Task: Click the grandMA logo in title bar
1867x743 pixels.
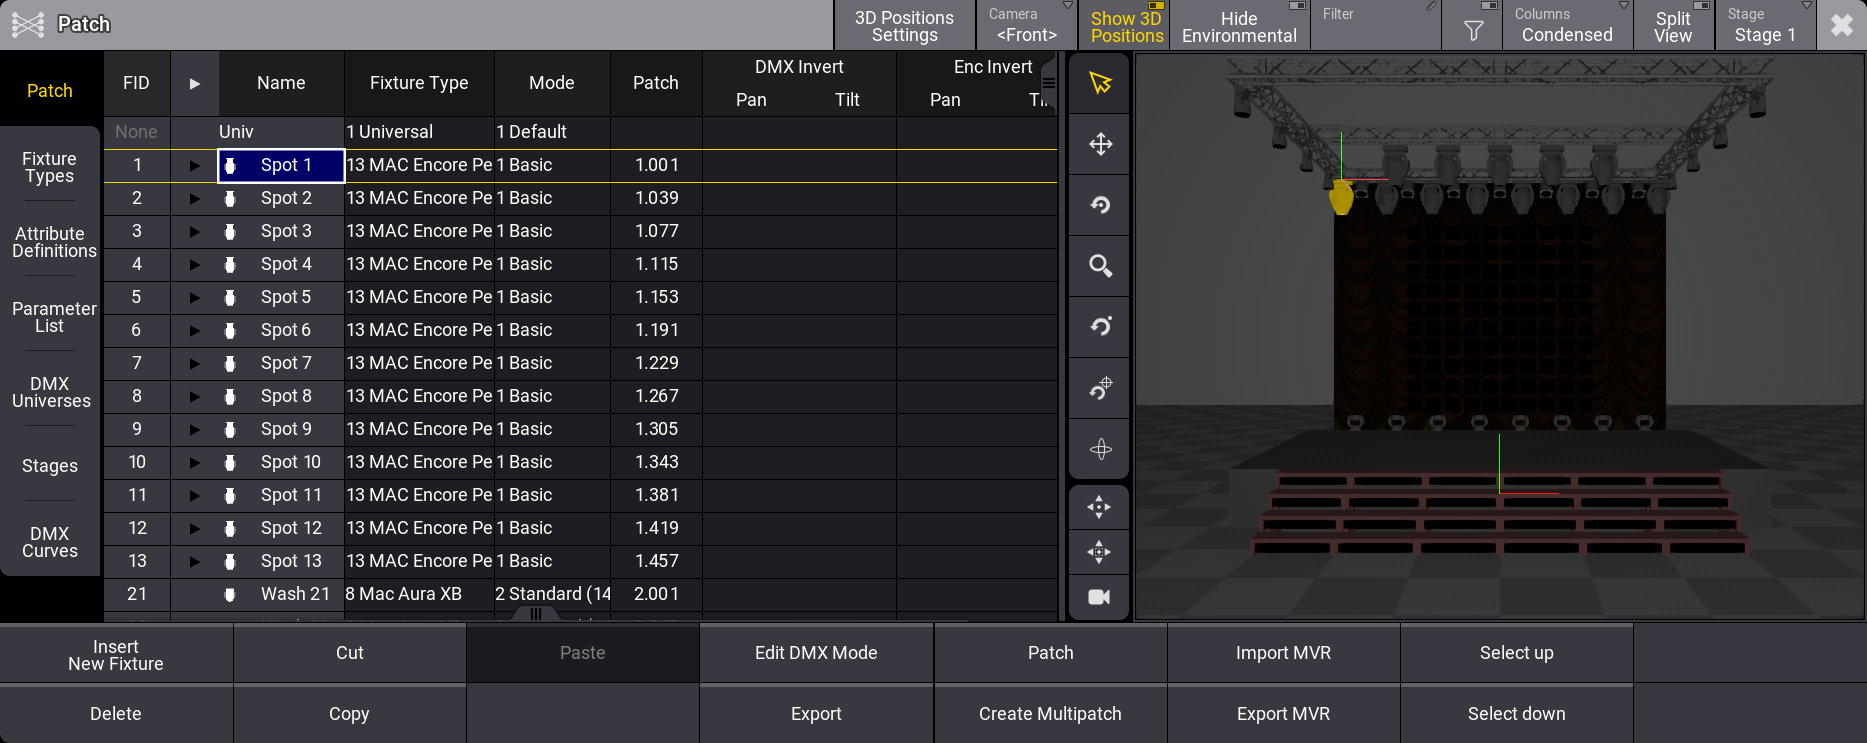Action: (x=28, y=24)
